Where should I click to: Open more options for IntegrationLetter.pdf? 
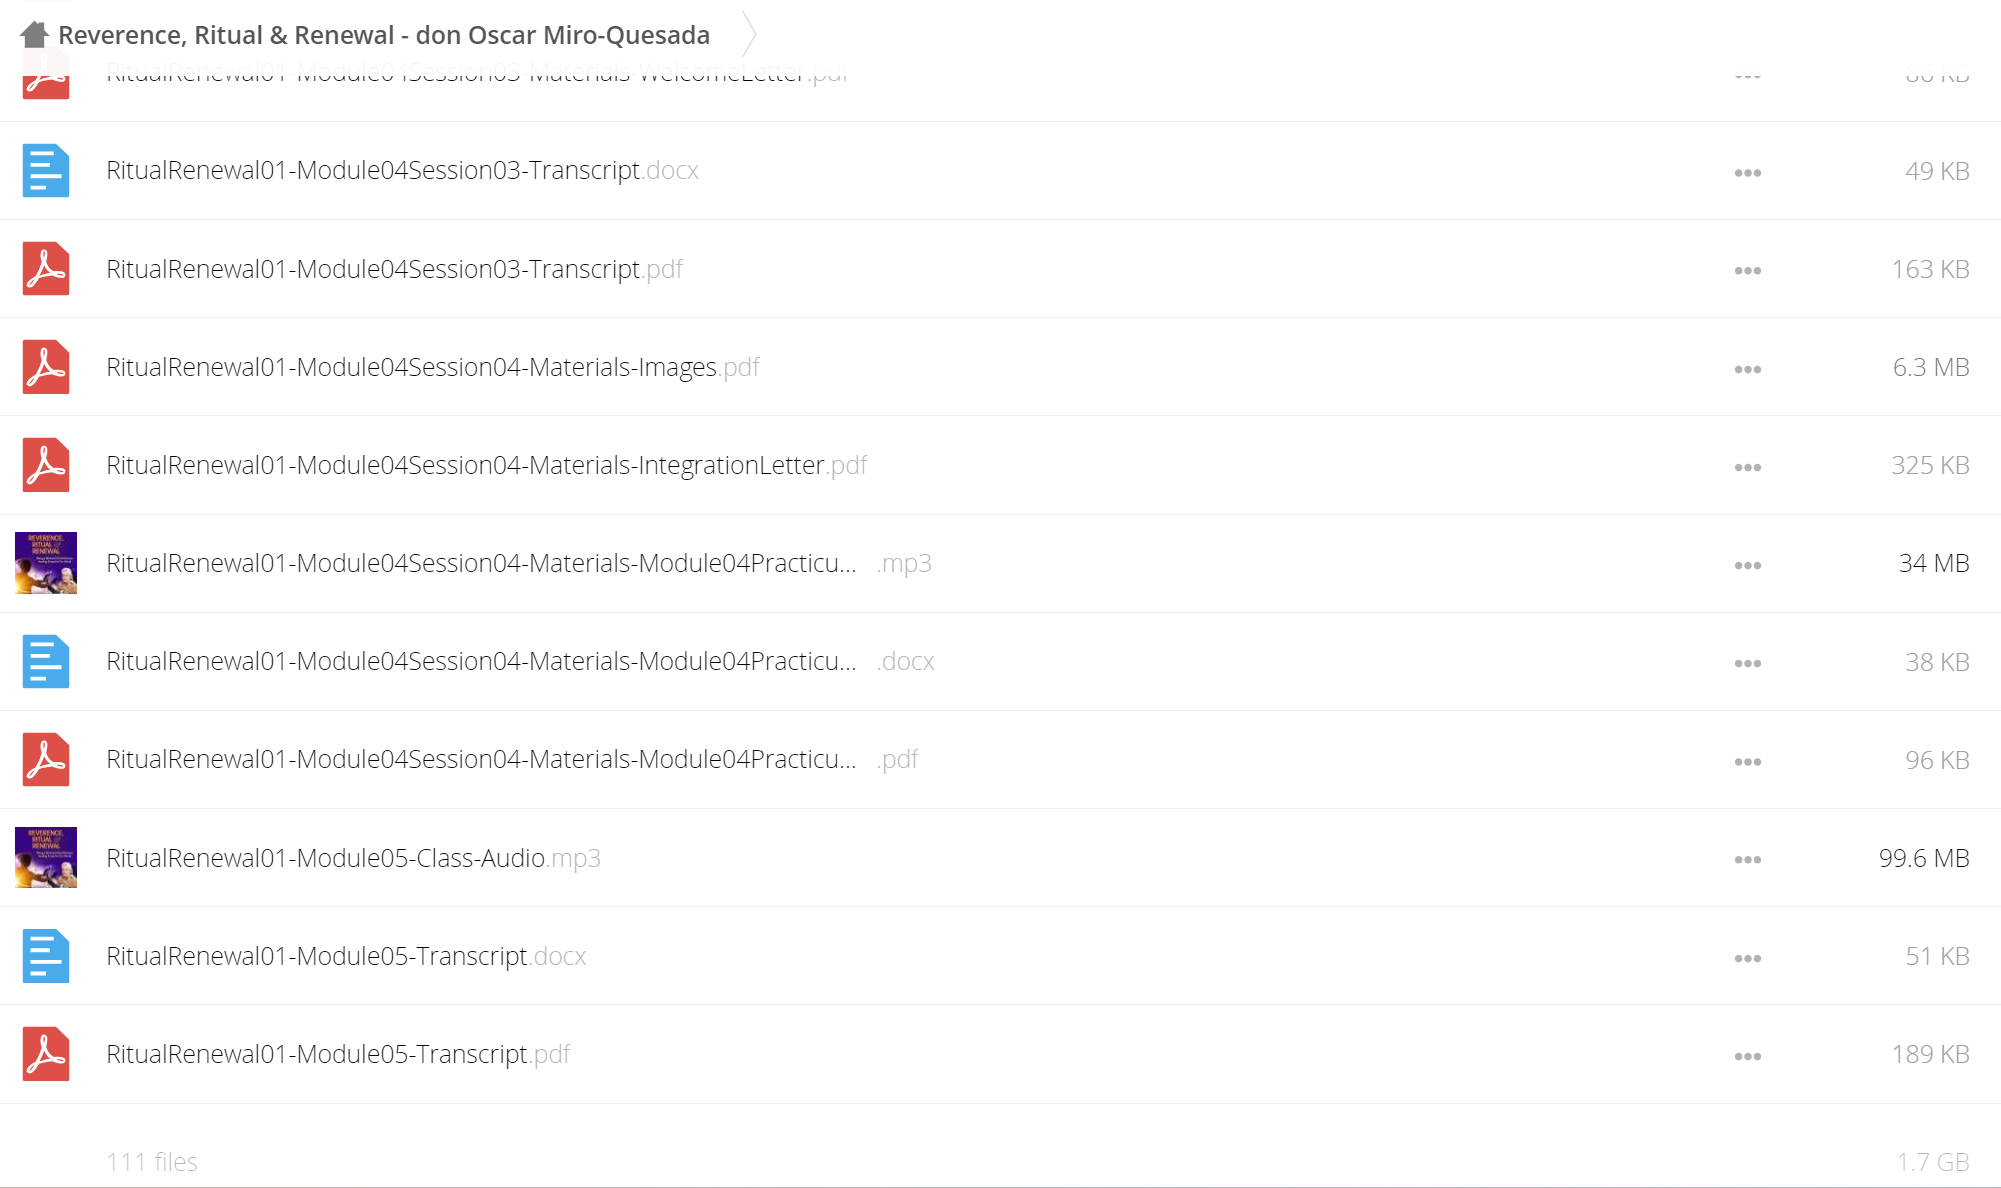coord(1748,468)
